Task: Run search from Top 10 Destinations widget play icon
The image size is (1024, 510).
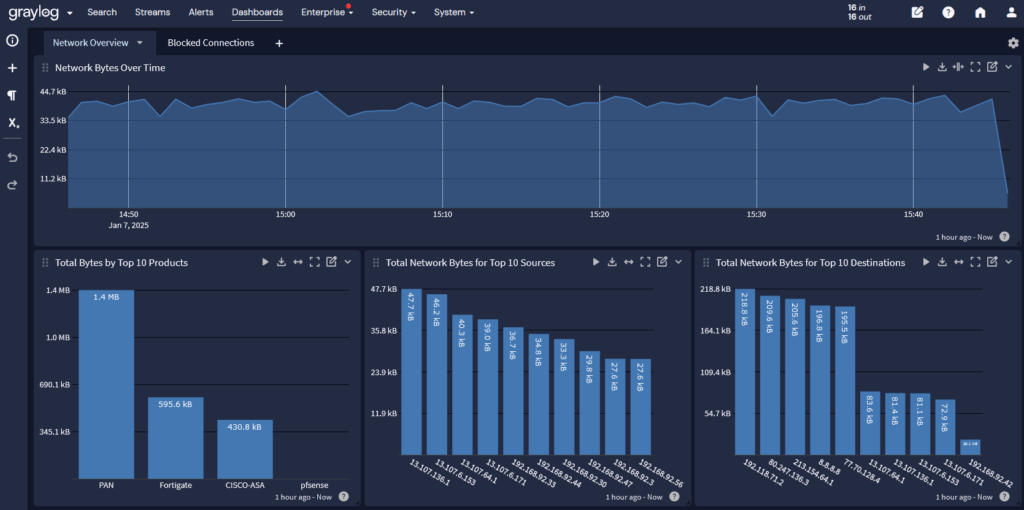Action: tap(926, 262)
